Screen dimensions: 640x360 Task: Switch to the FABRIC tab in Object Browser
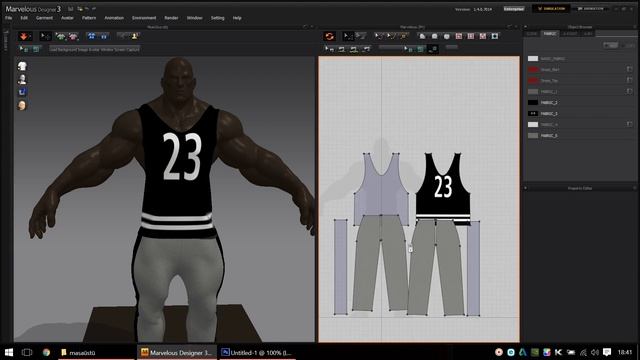(549, 33)
